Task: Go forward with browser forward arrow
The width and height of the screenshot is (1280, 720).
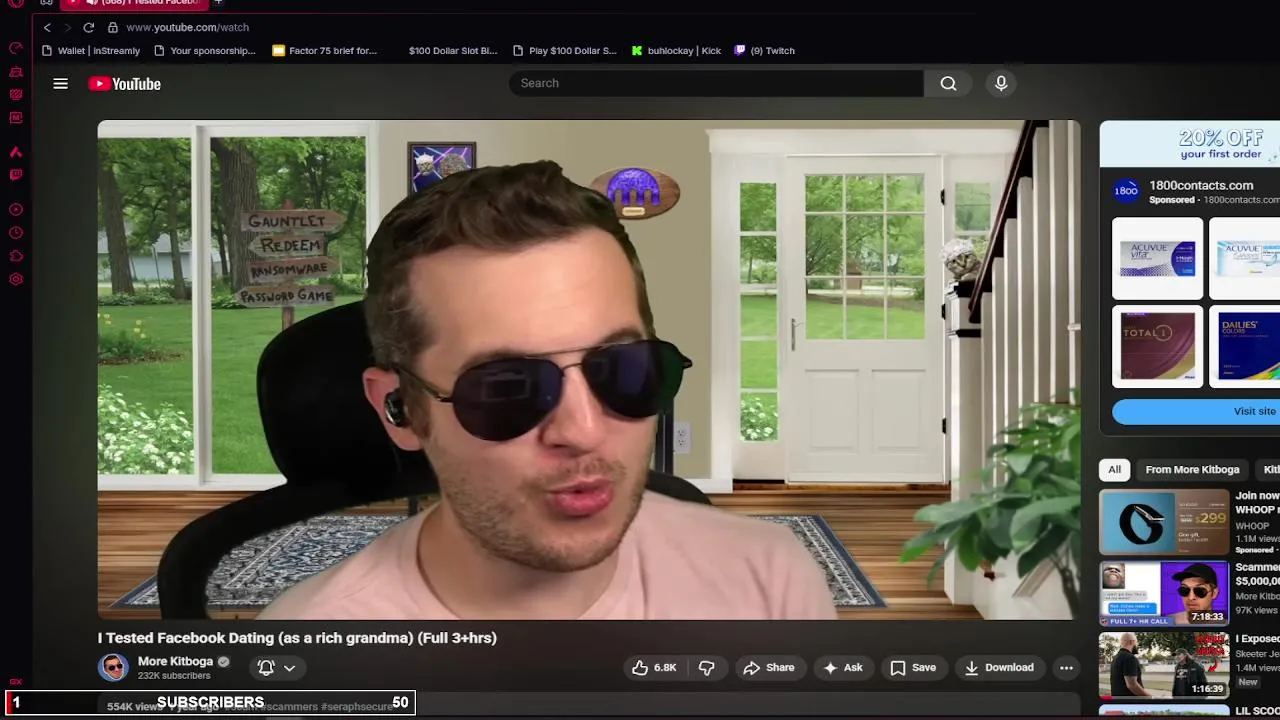Action: pyautogui.click(x=67, y=27)
